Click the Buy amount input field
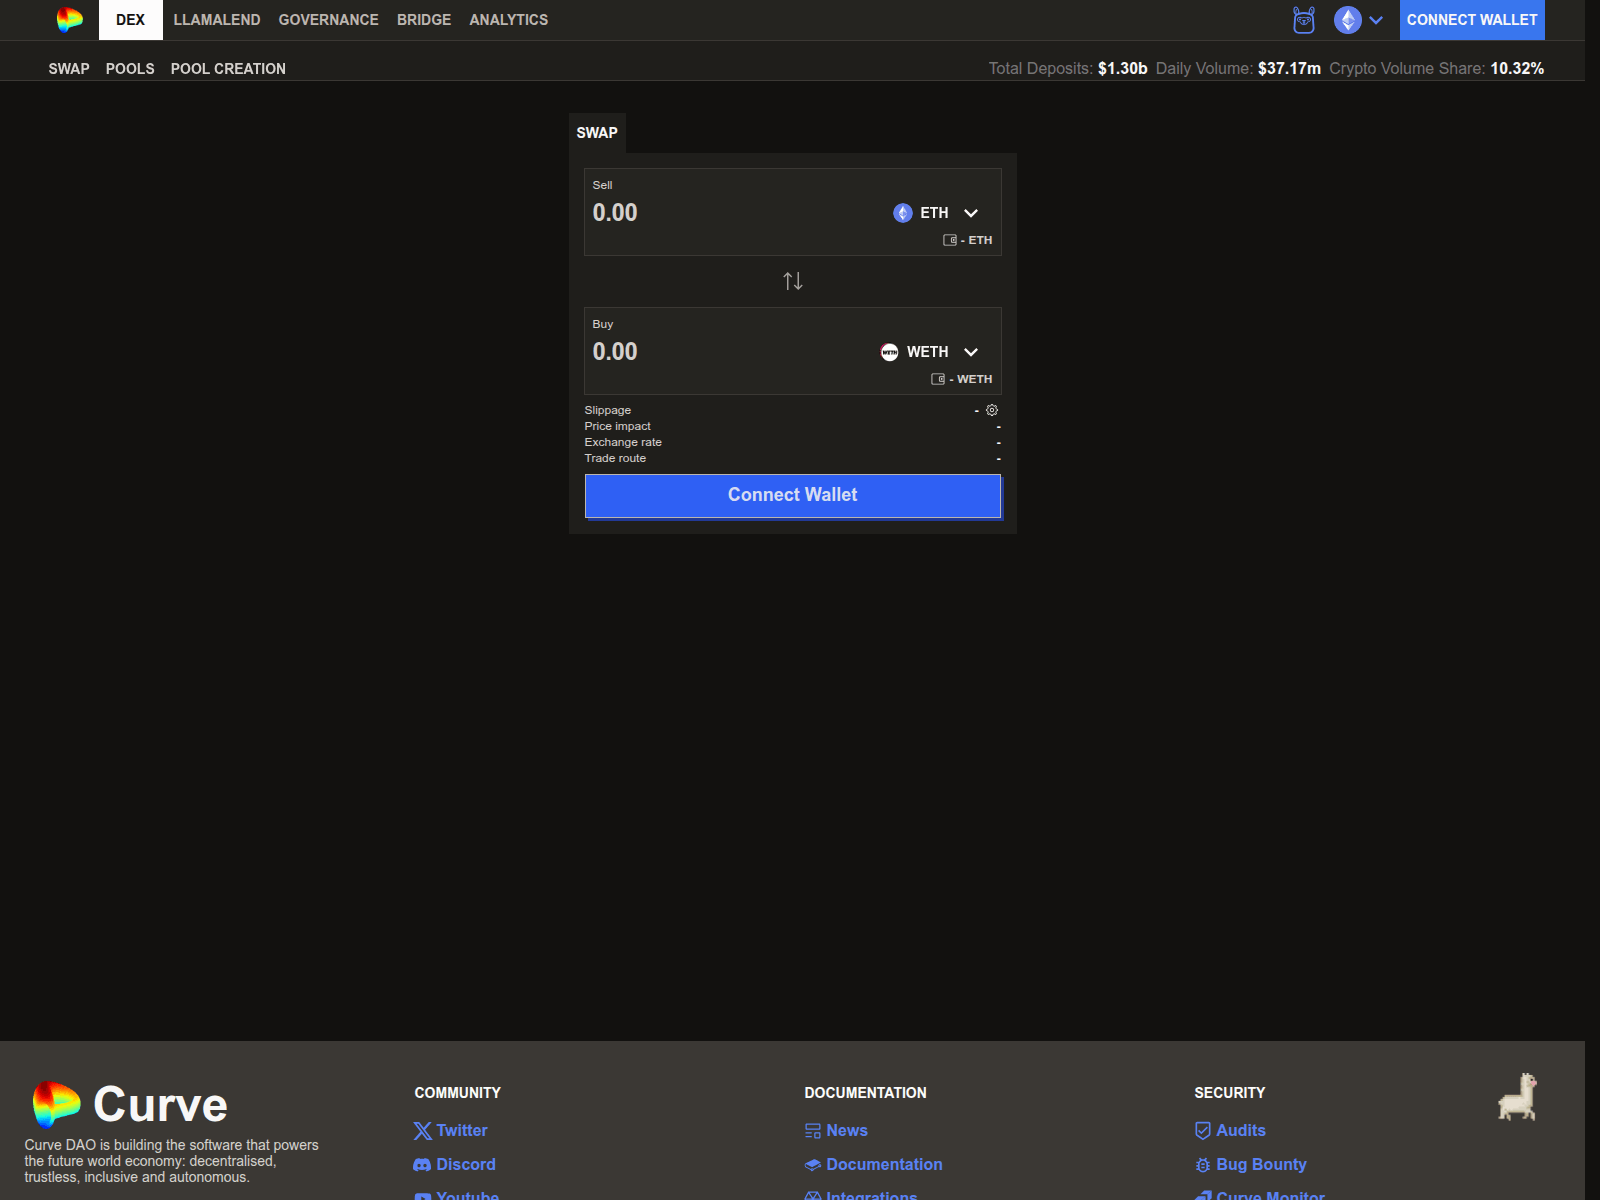Viewport: 1600px width, 1200px height. pos(730,352)
